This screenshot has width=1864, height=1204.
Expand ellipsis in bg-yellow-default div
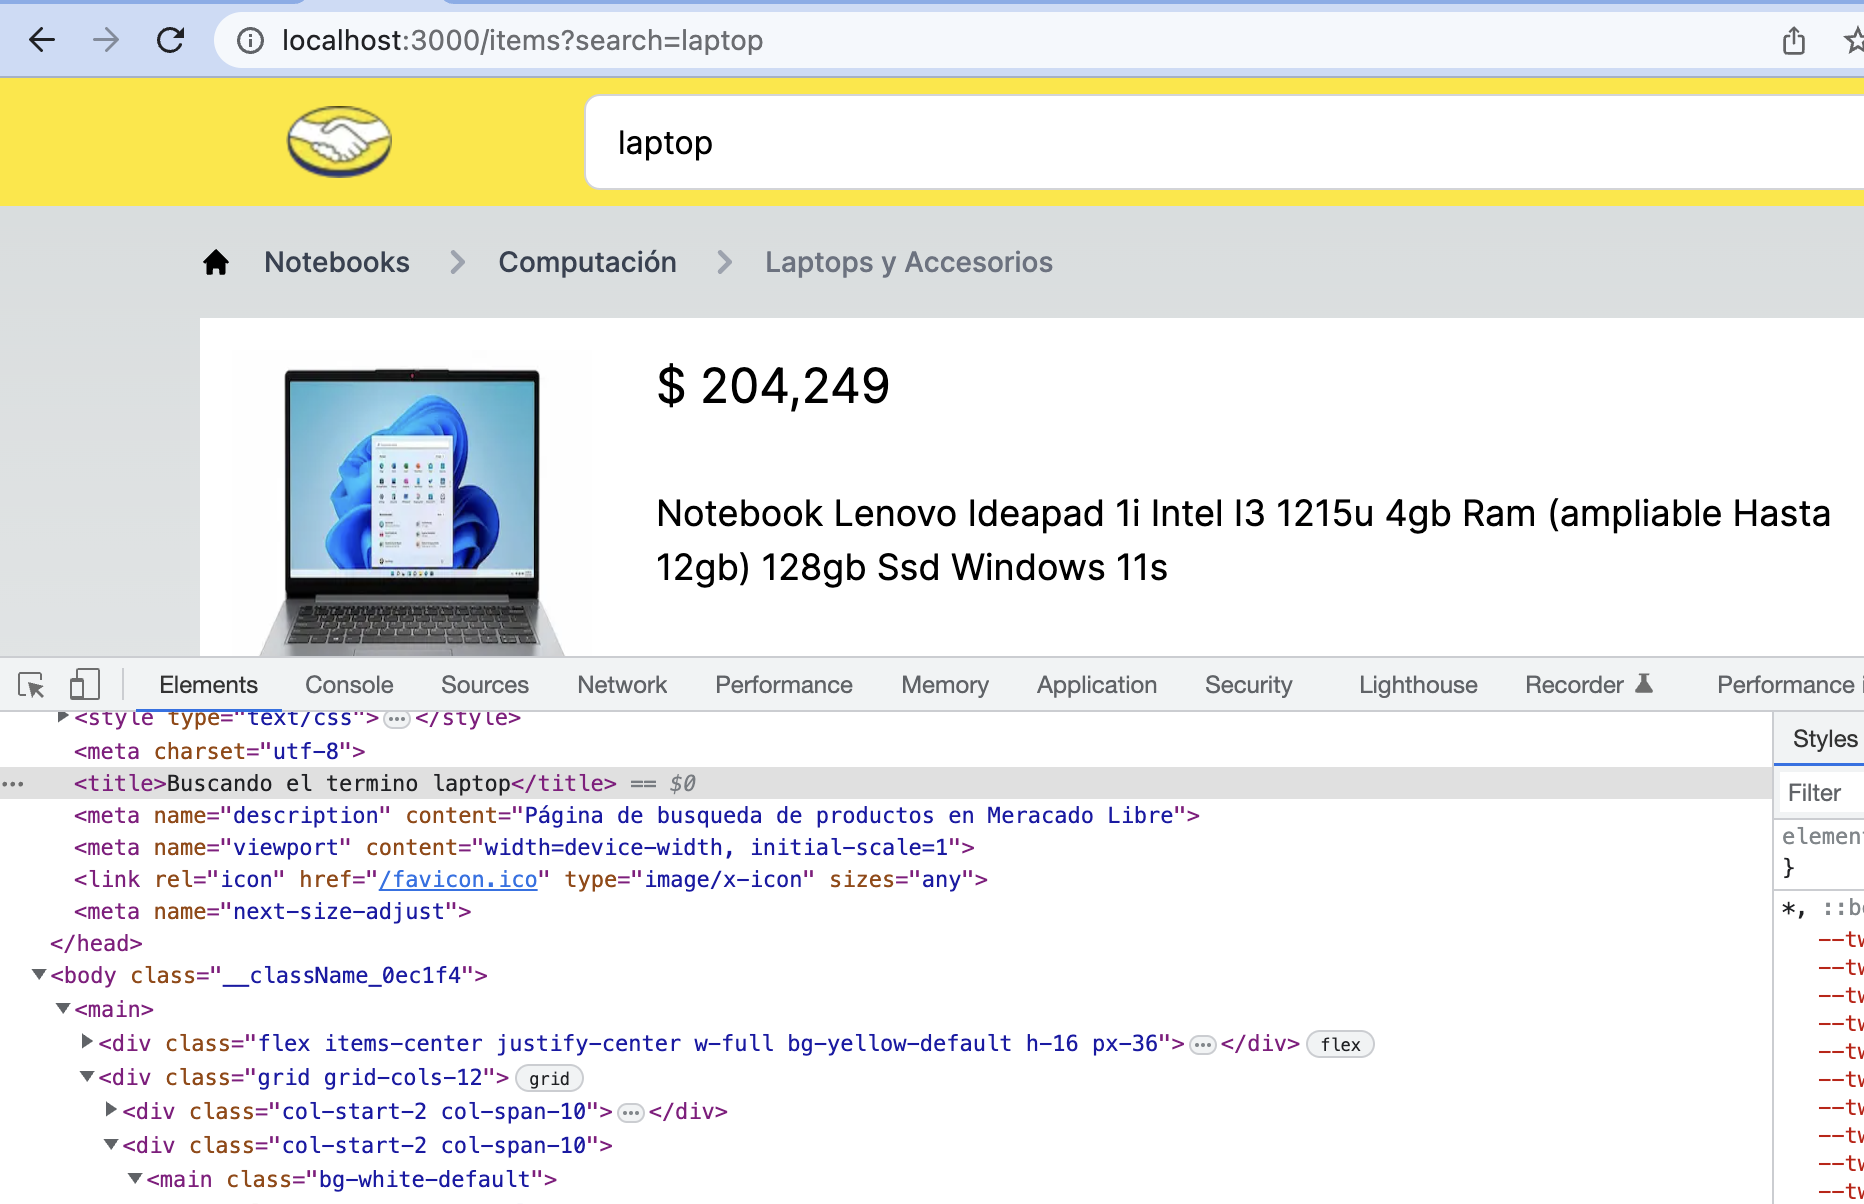click(1202, 1045)
